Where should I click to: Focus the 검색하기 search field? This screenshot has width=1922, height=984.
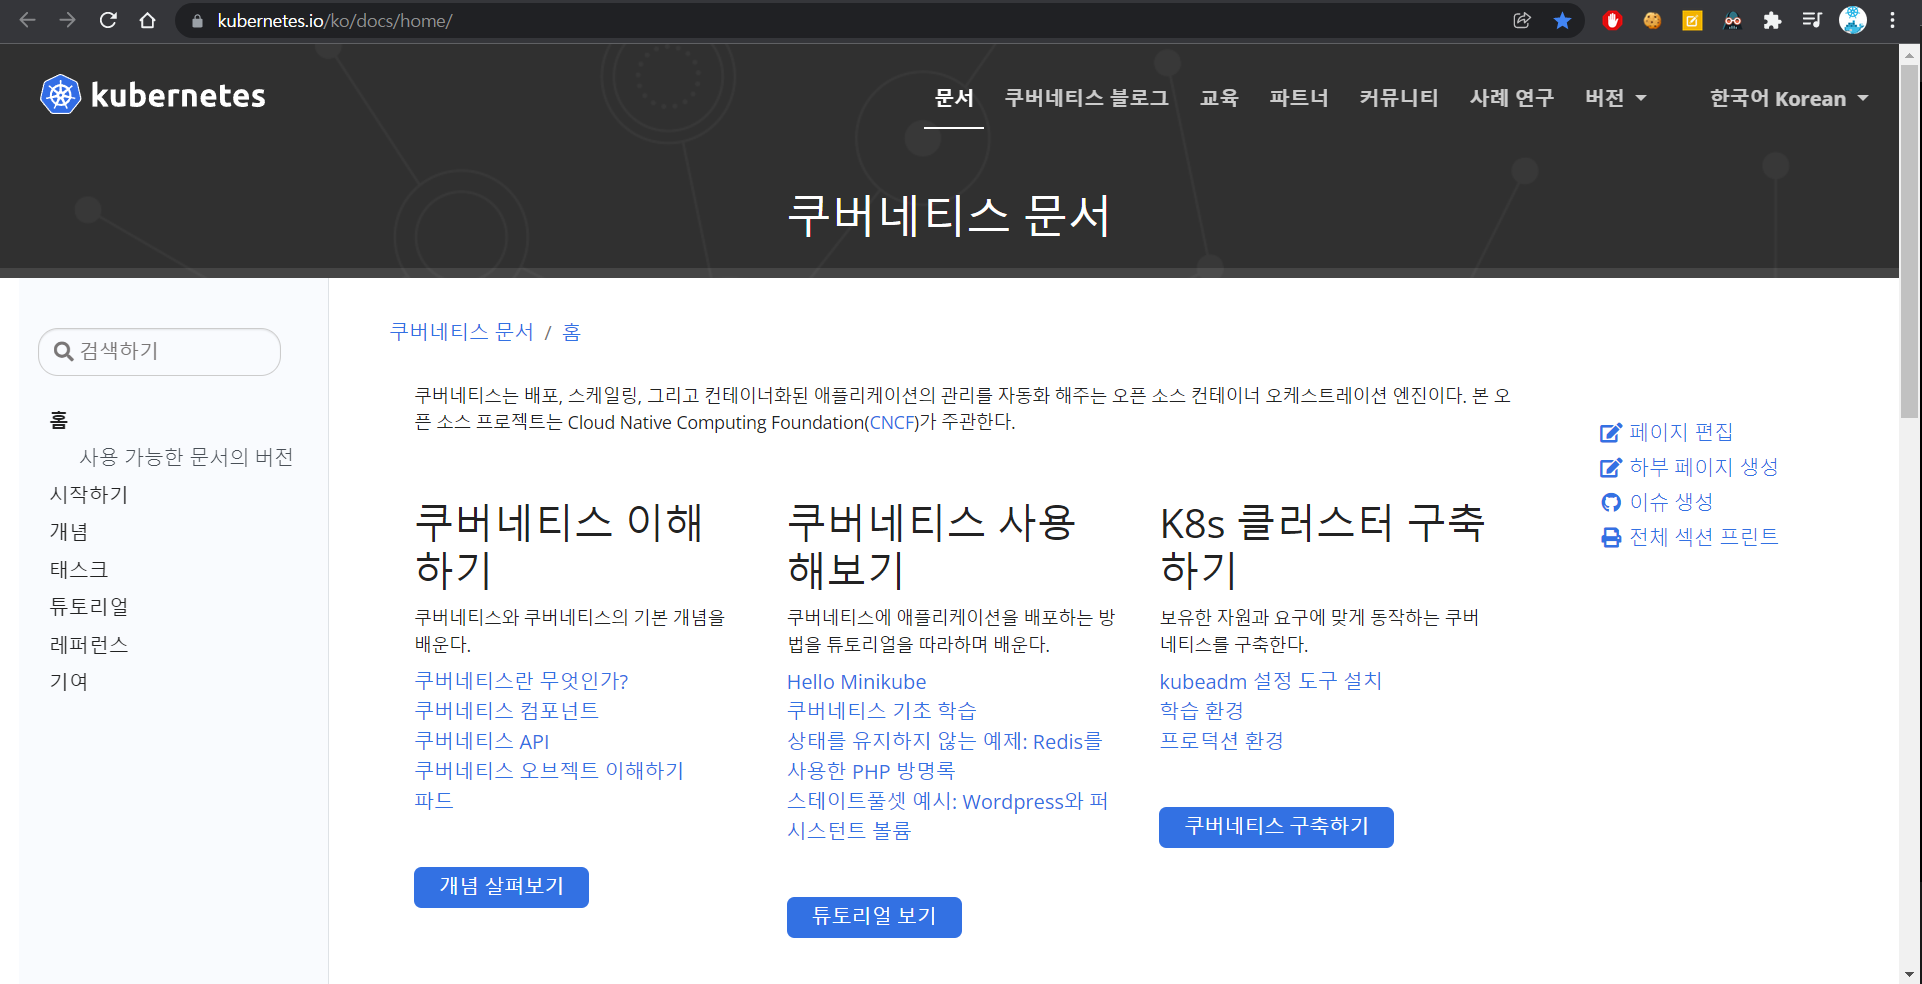point(159,352)
